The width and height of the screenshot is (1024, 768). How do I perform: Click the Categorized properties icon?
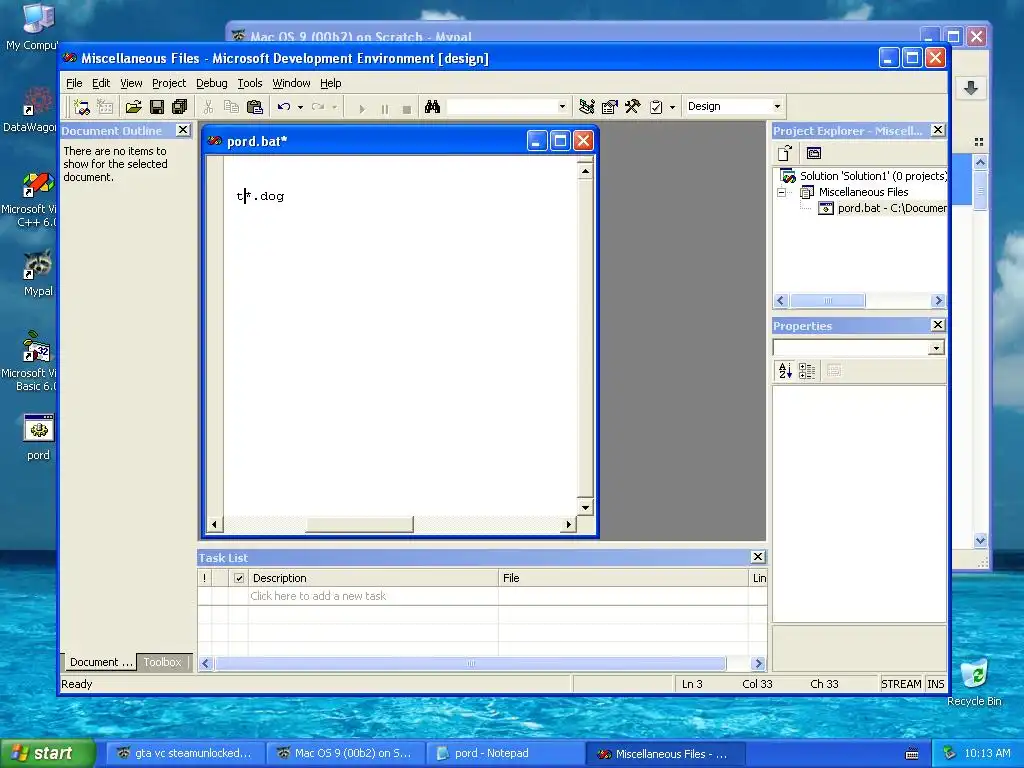coord(807,371)
